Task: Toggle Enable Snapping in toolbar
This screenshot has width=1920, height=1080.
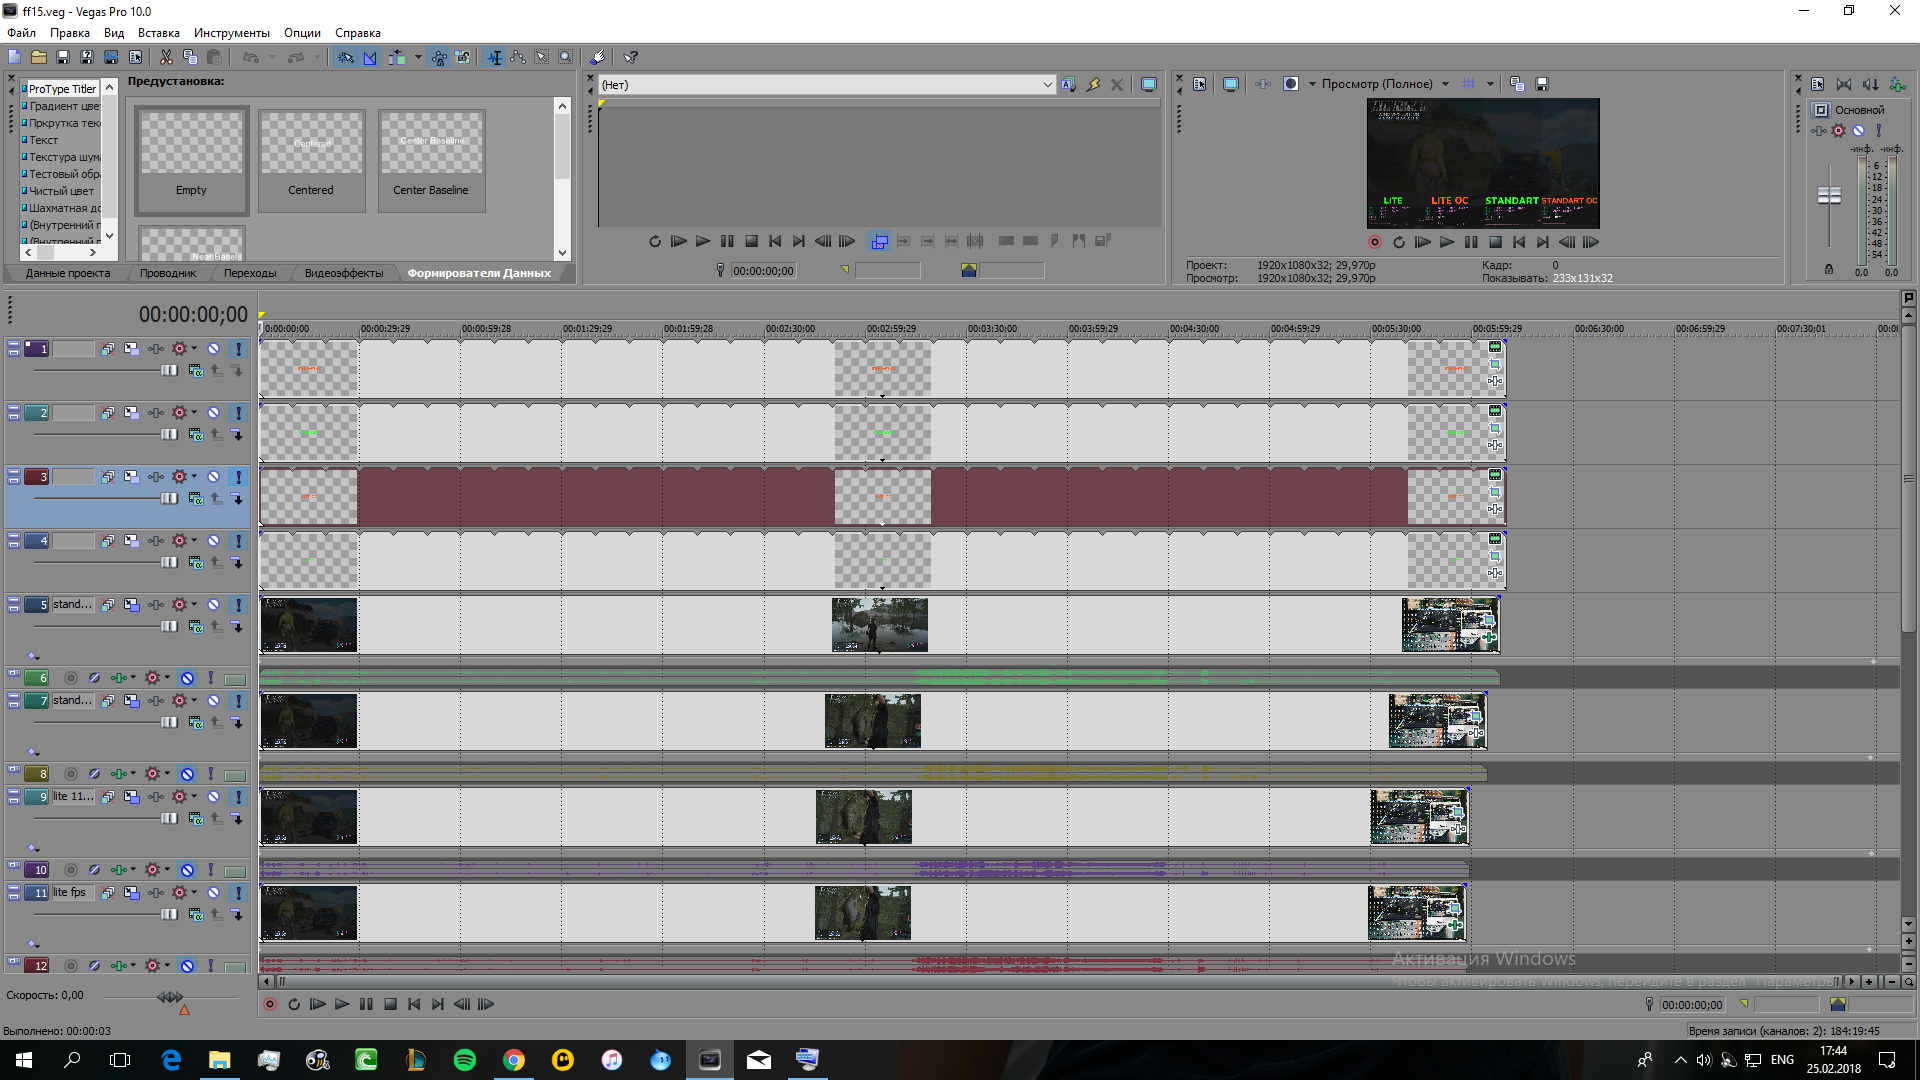Action: coord(345,57)
